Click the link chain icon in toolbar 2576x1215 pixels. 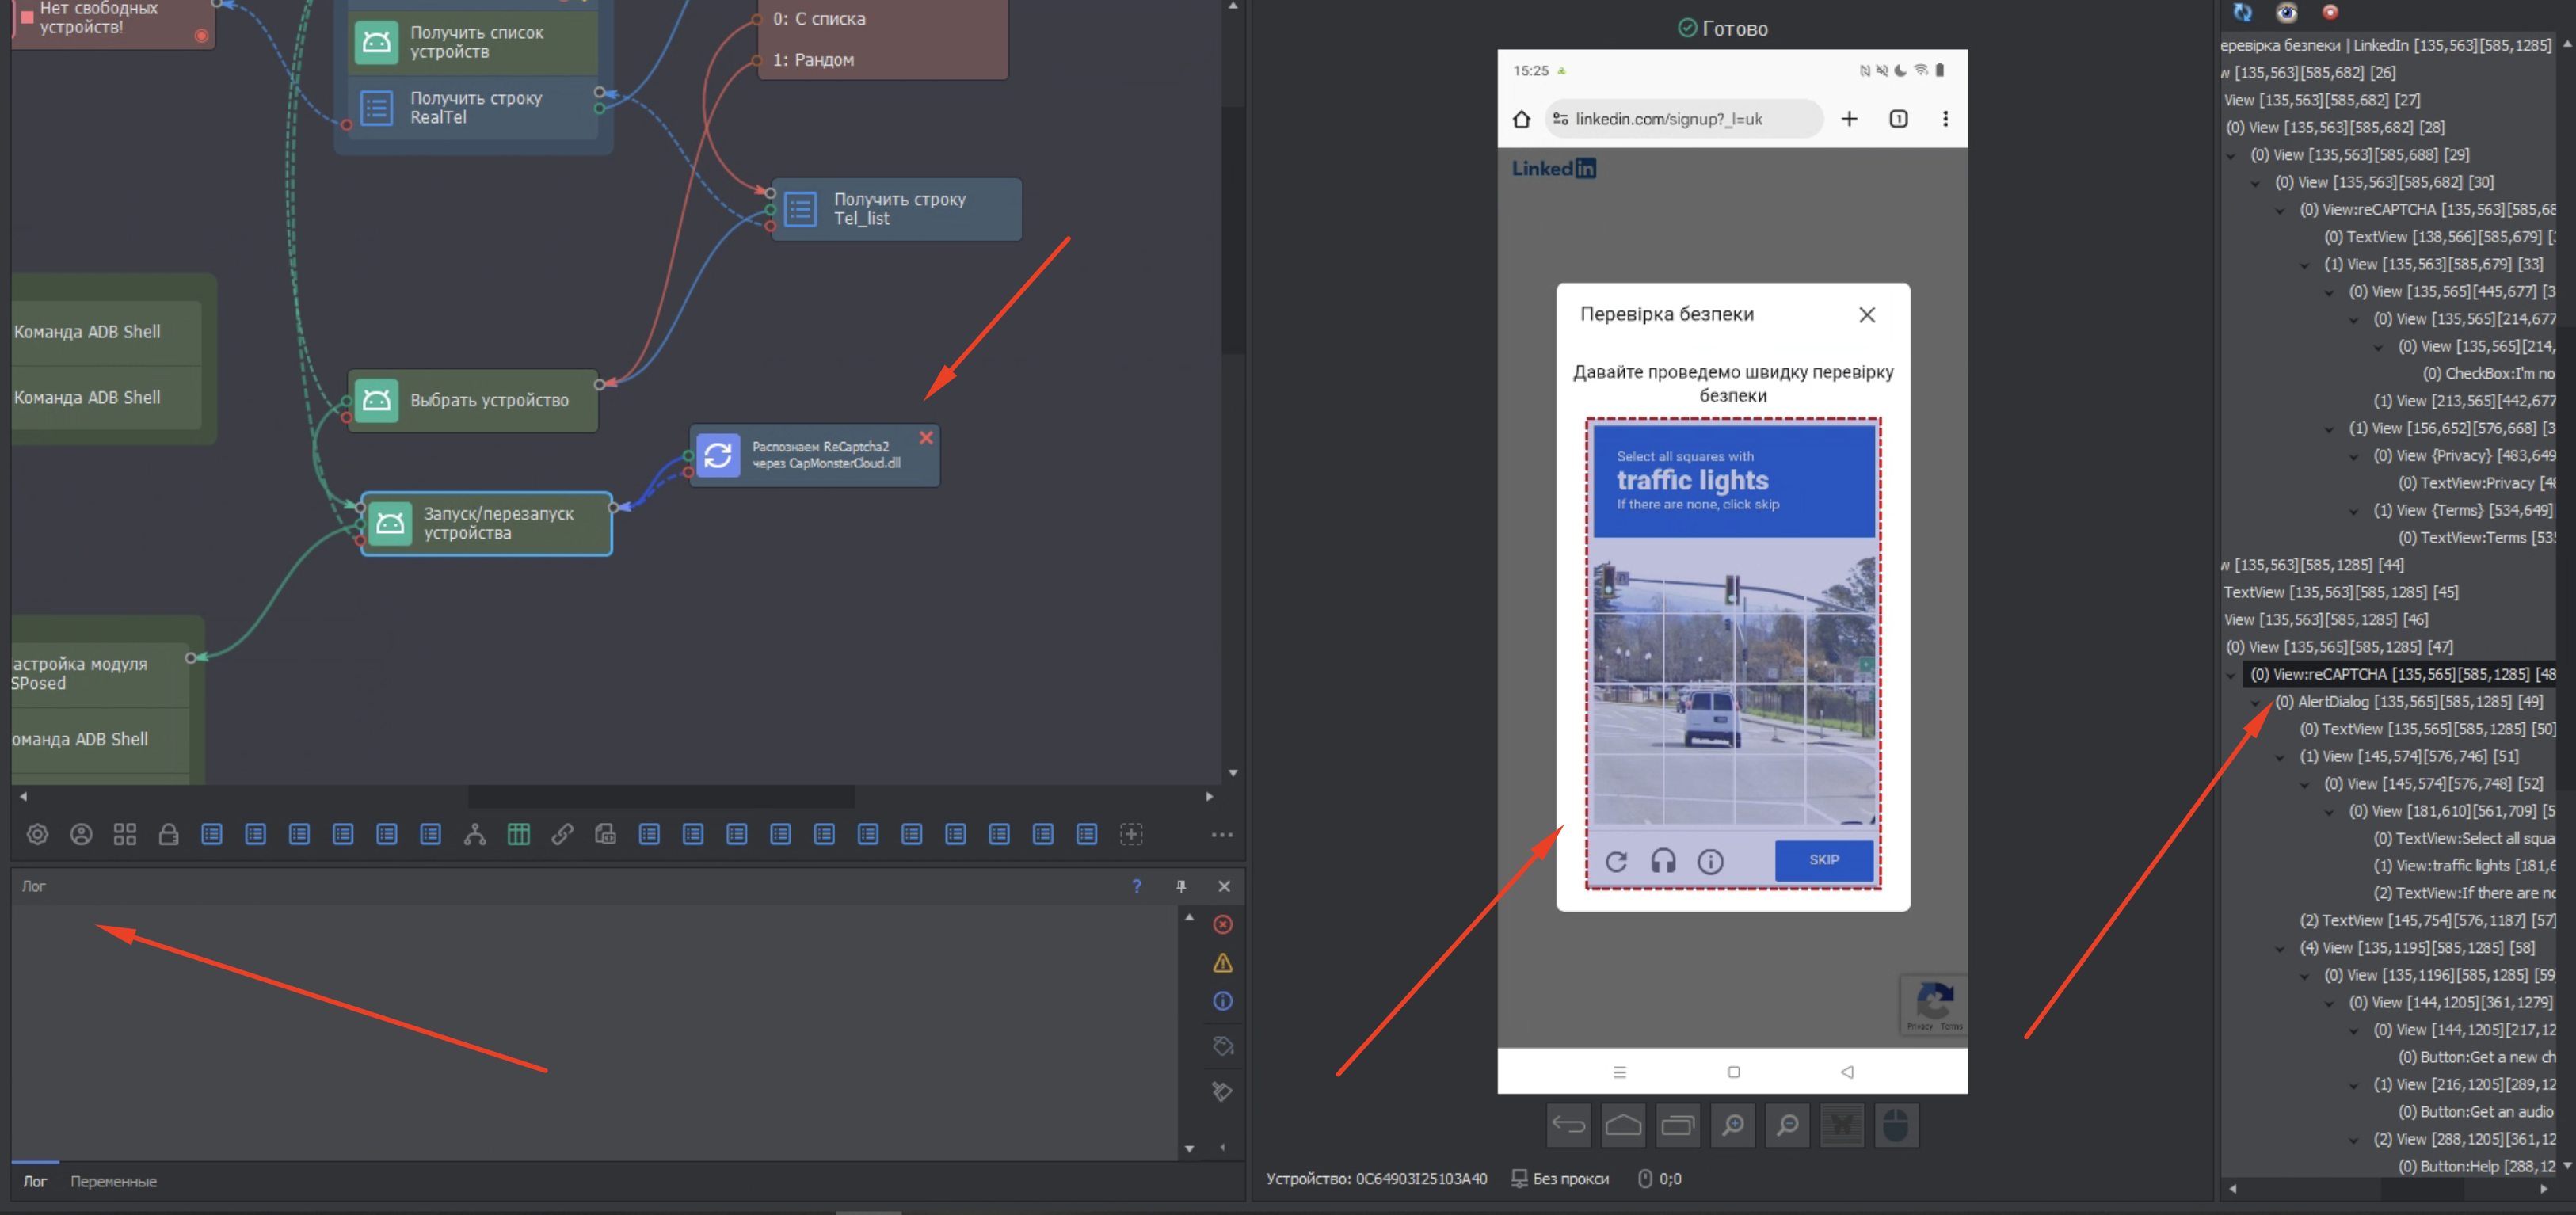(562, 834)
